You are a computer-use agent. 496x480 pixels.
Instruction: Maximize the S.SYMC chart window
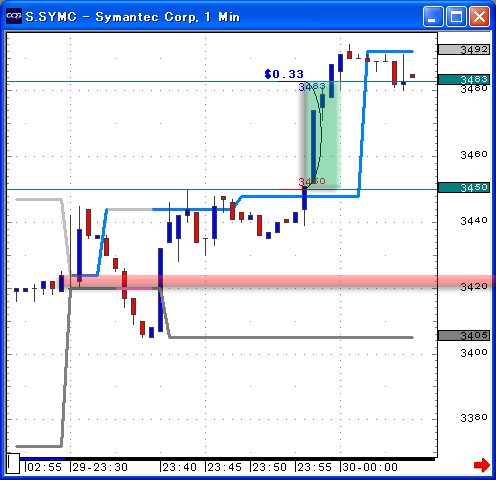tap(456, 16)
